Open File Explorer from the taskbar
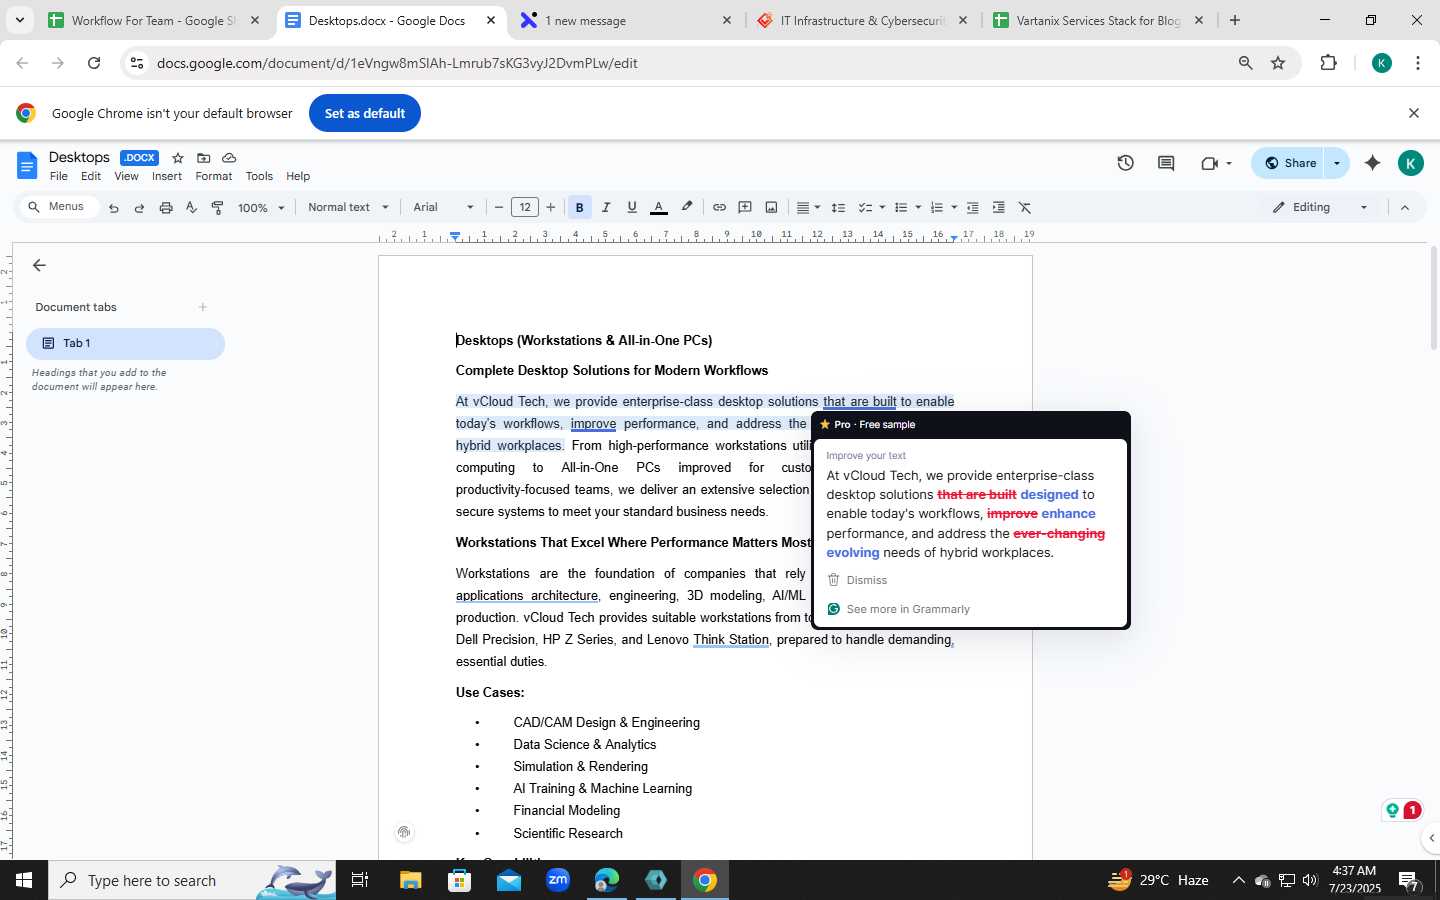Viewport: 1440px width, 900px height. point(411,880)
